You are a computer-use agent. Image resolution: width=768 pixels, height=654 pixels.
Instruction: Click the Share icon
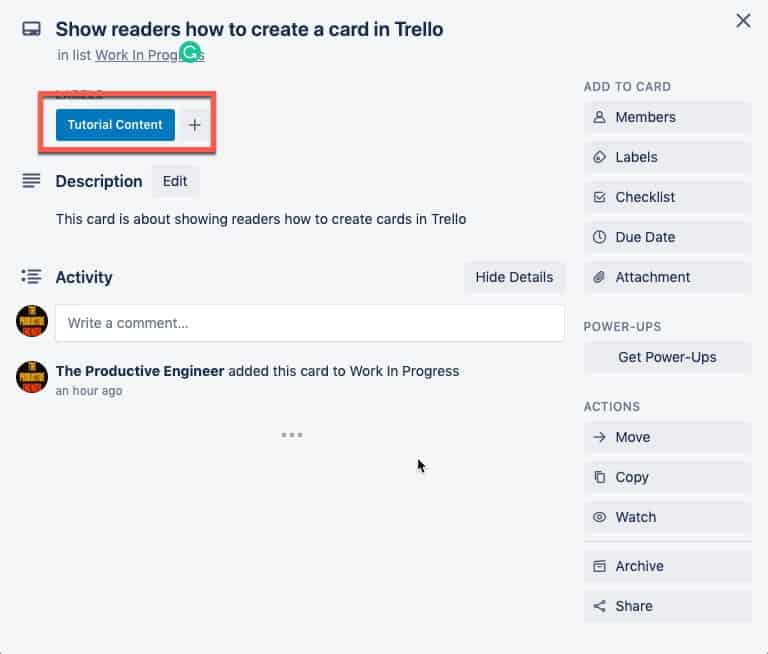coord(599,606)
